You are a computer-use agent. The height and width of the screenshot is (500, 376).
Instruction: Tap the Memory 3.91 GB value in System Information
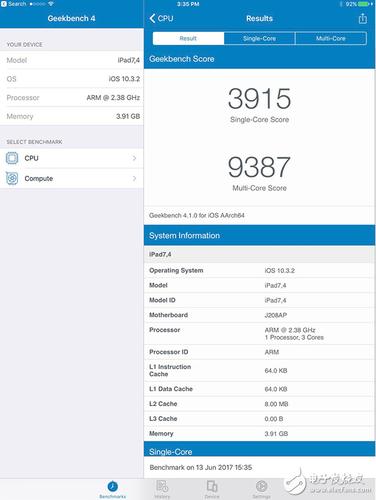276,434
